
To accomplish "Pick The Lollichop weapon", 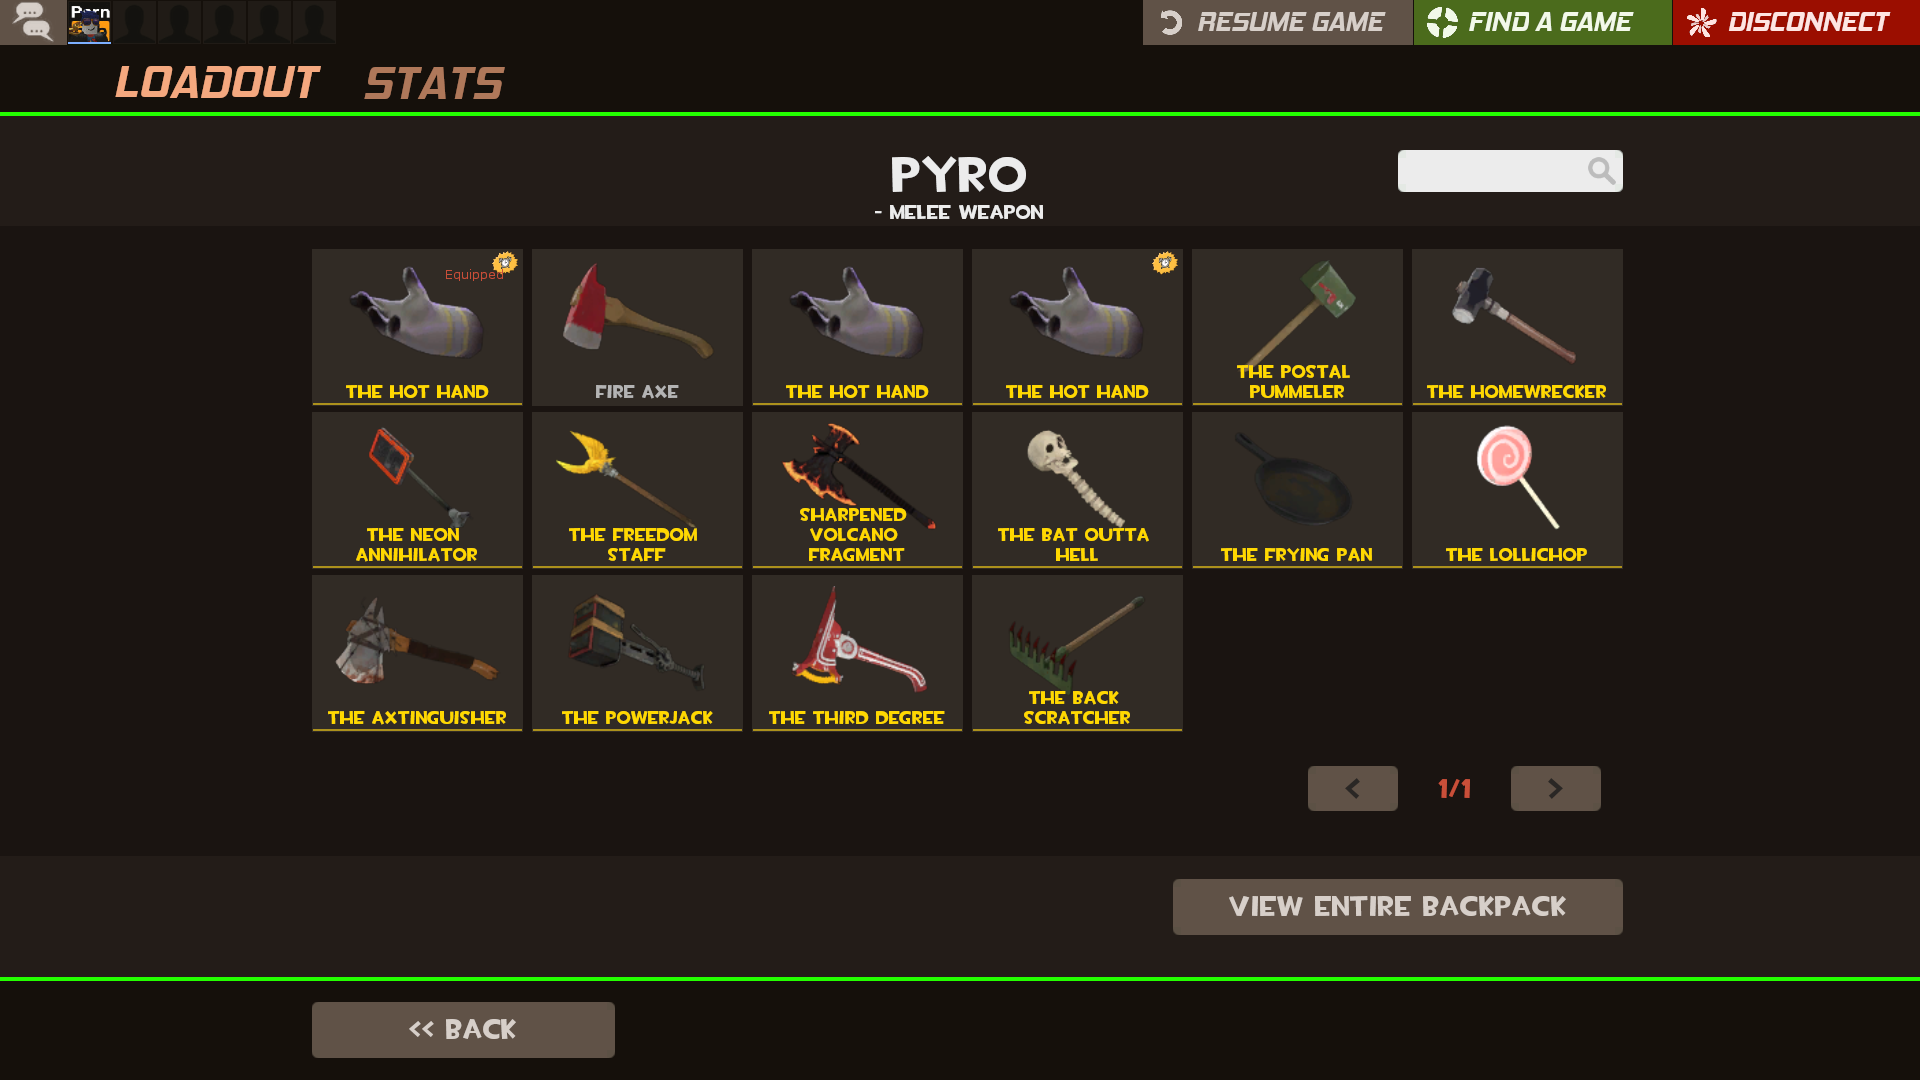I will pos(1517,490).
